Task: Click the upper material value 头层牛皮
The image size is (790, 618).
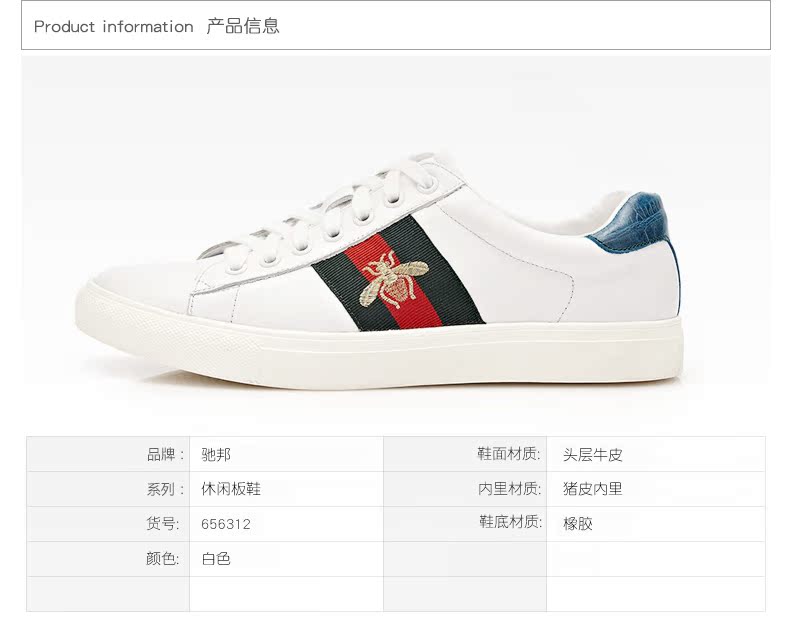Action: coord(593,455)
